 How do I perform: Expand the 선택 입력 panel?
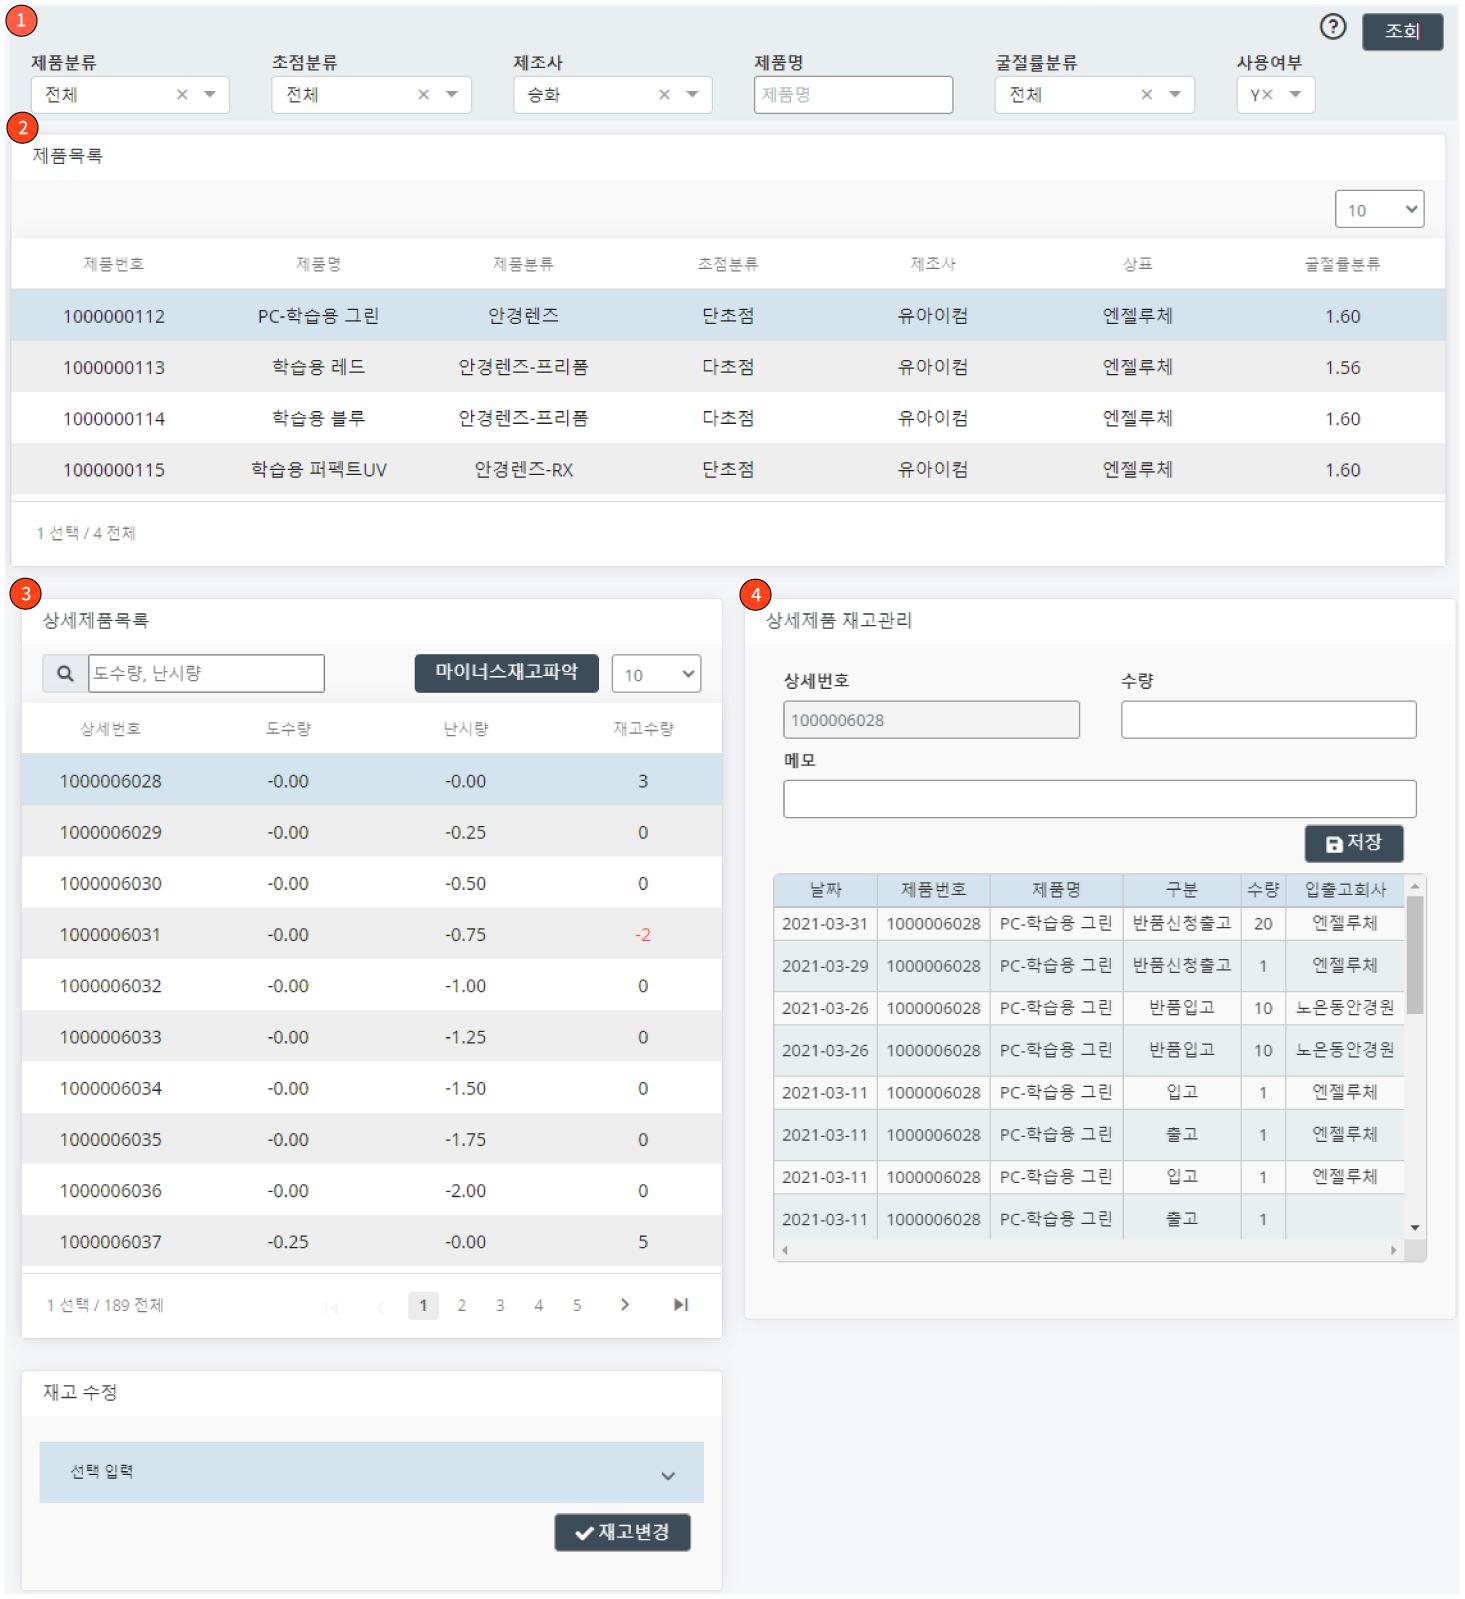click(668, 1476)
